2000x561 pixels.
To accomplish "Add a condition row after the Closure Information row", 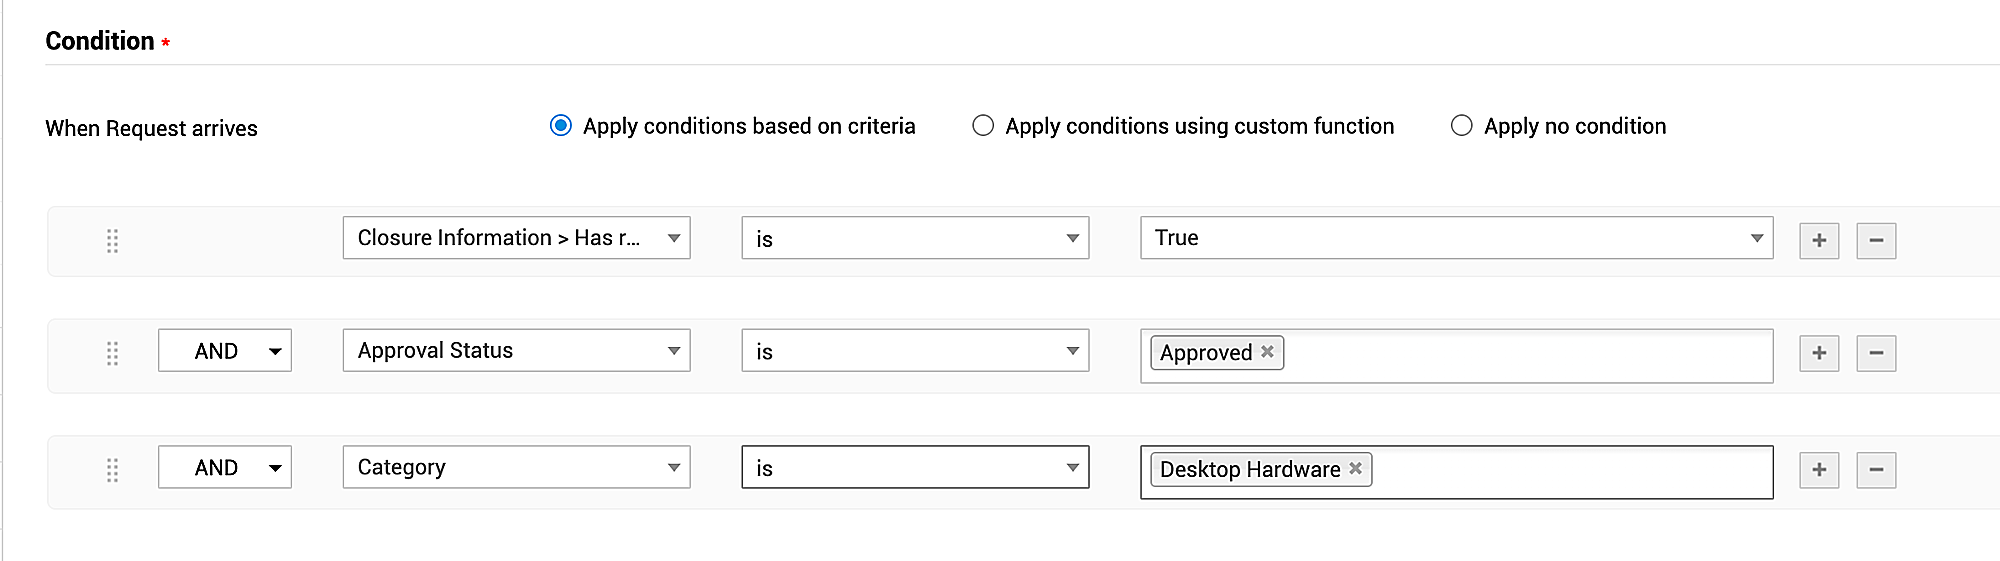I will [1818, 240].
